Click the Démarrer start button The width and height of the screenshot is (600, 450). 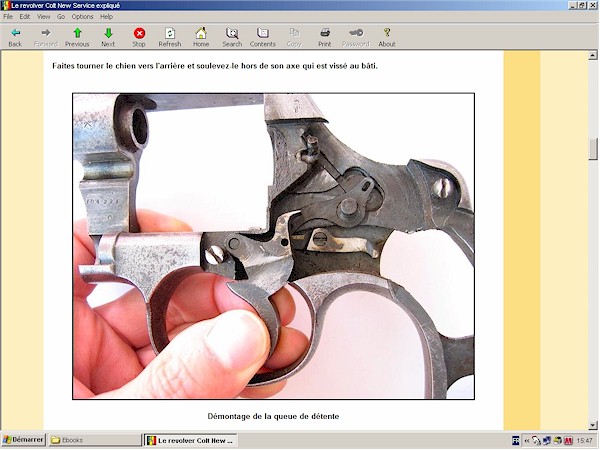click(23, 440)
